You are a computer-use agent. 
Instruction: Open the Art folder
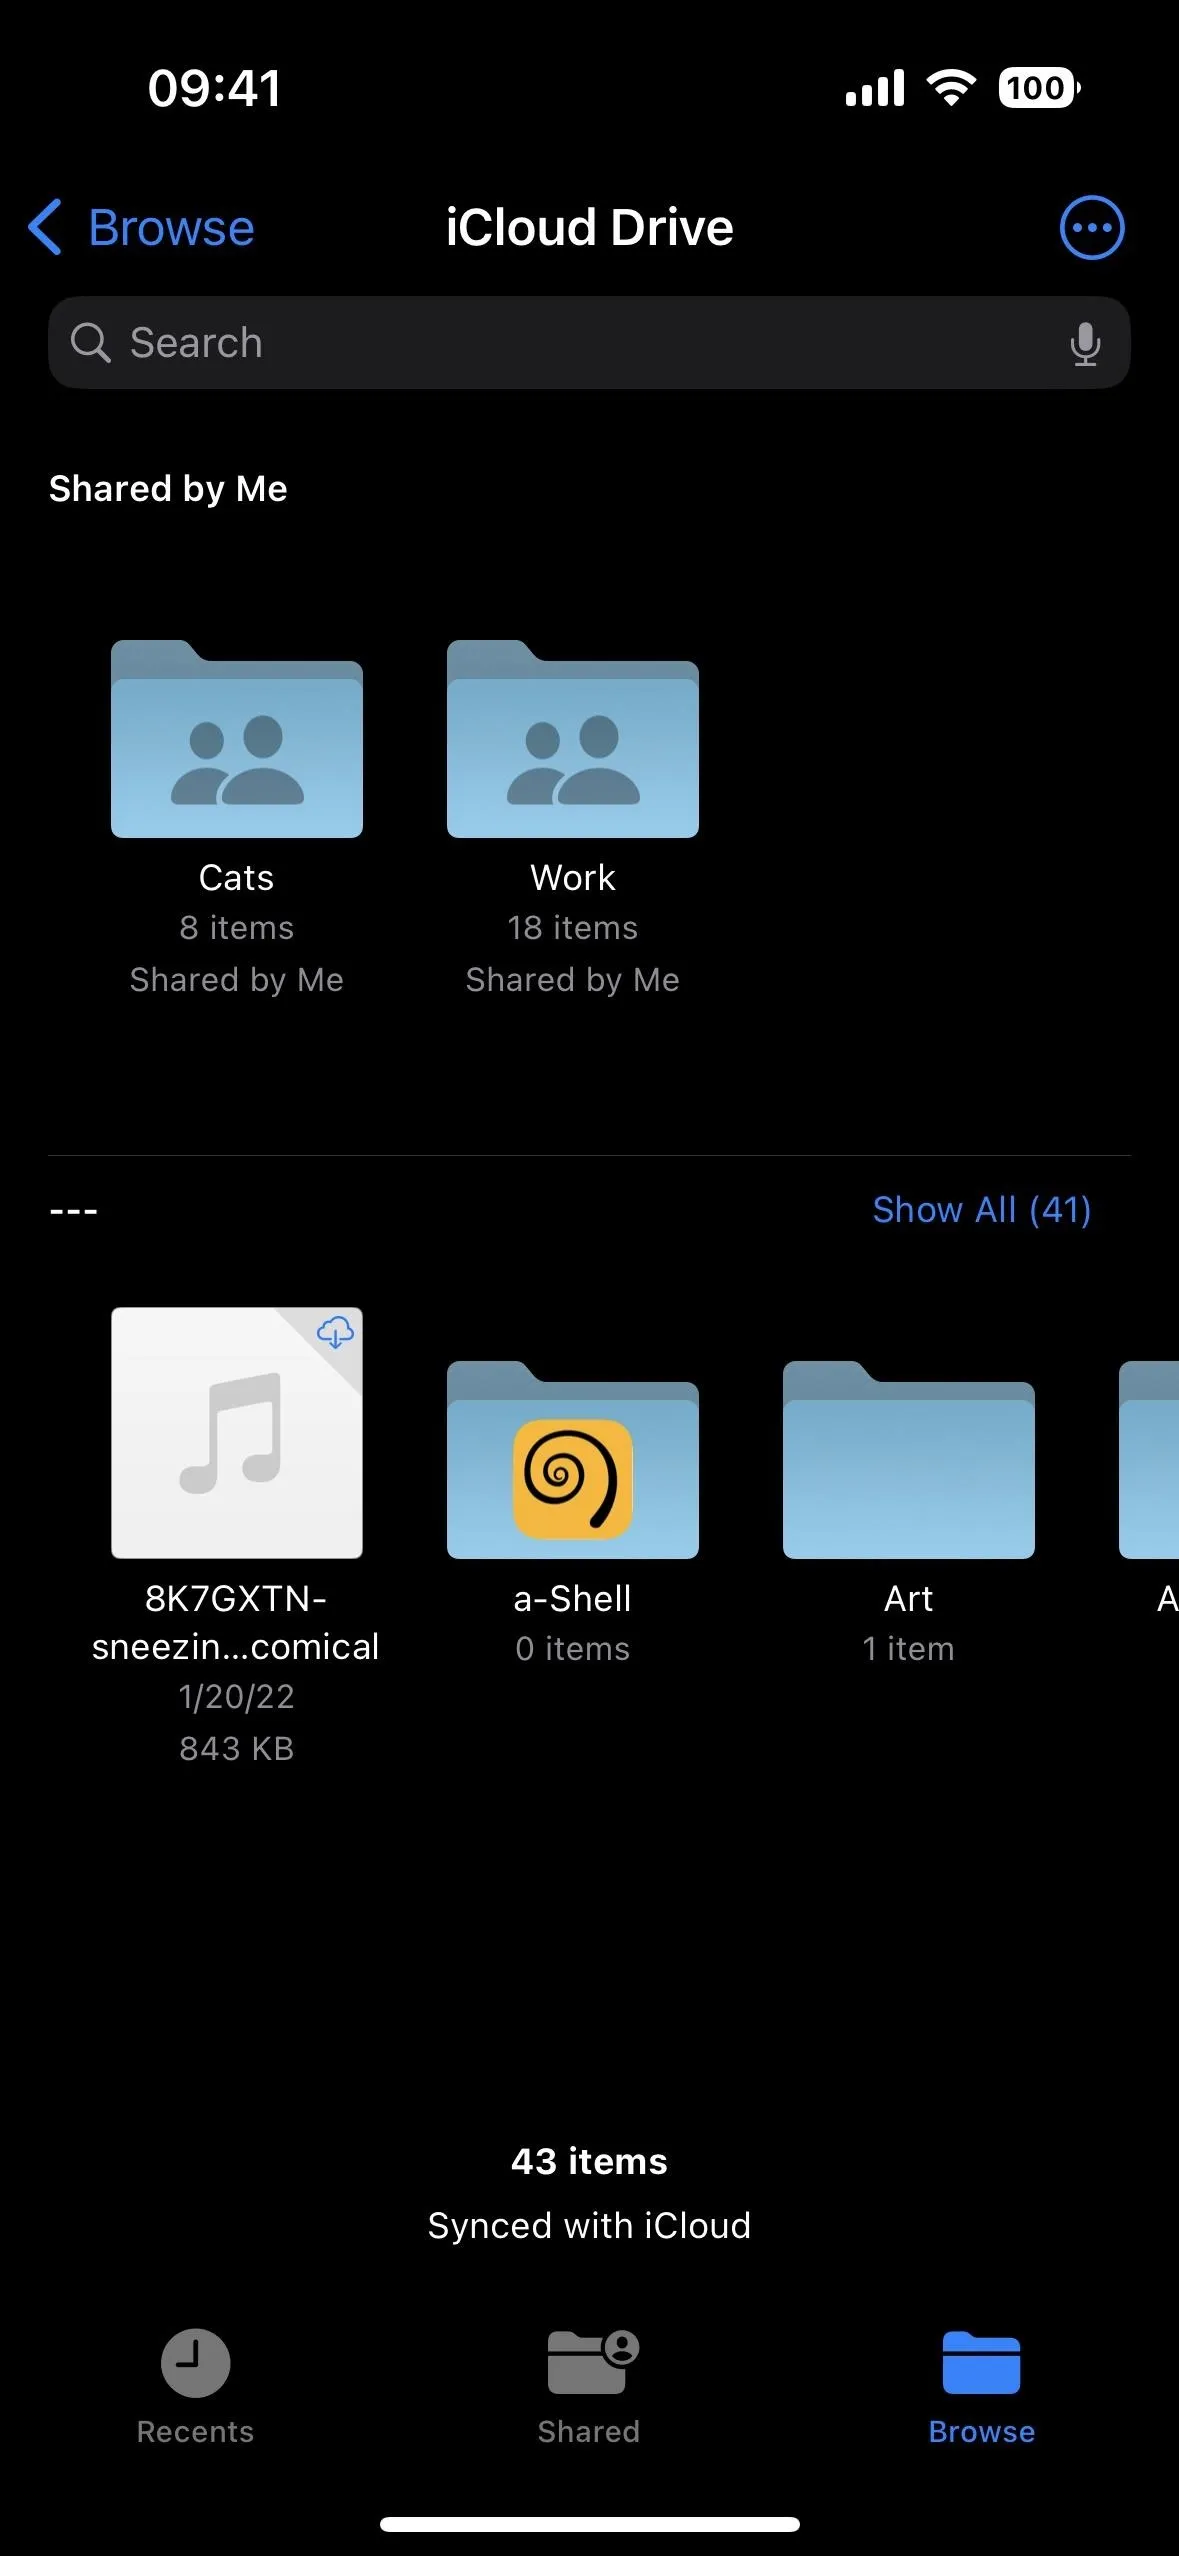(909, 1459)
